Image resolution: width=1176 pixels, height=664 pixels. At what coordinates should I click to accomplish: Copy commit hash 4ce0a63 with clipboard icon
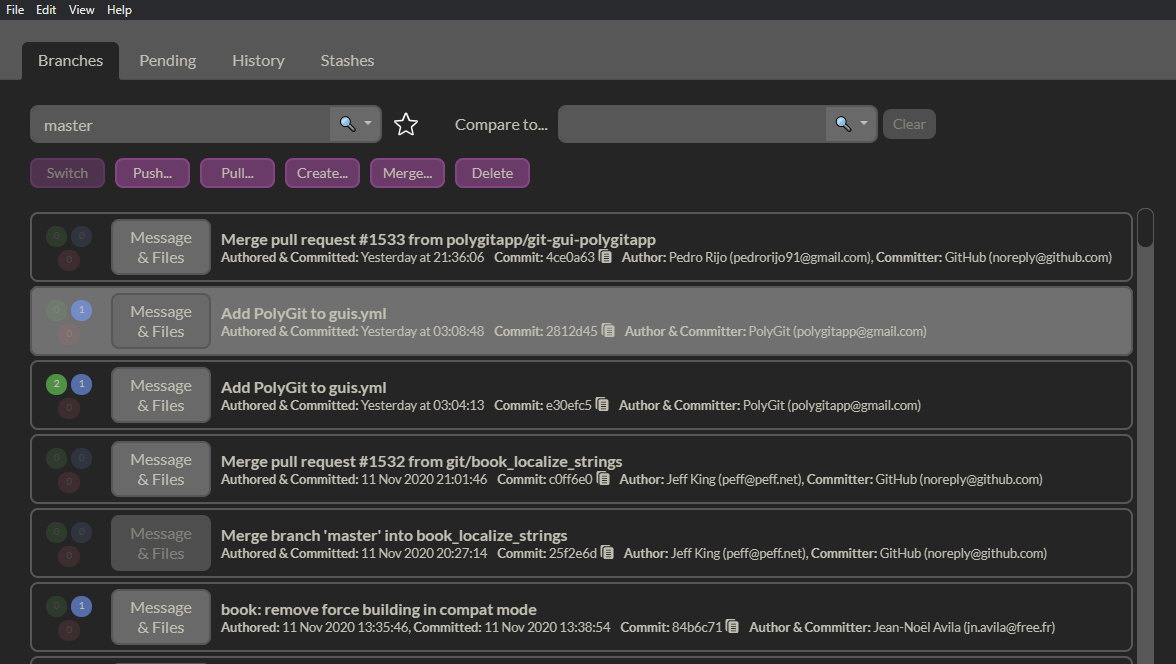tap(606, 257)
